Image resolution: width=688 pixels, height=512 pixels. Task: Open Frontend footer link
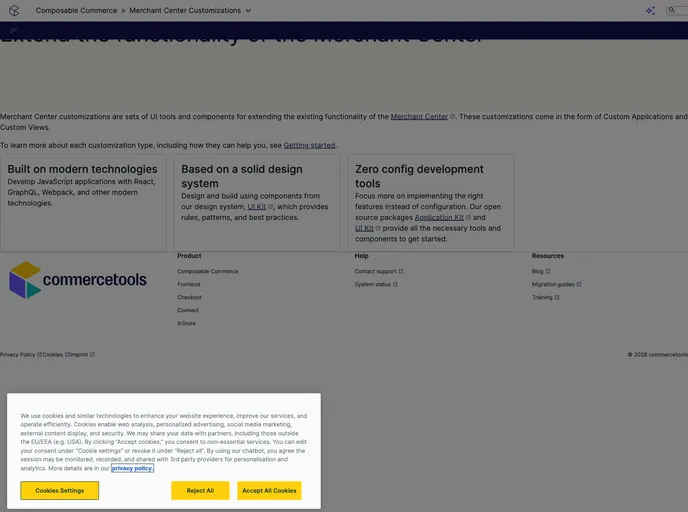tap(189, 284)
